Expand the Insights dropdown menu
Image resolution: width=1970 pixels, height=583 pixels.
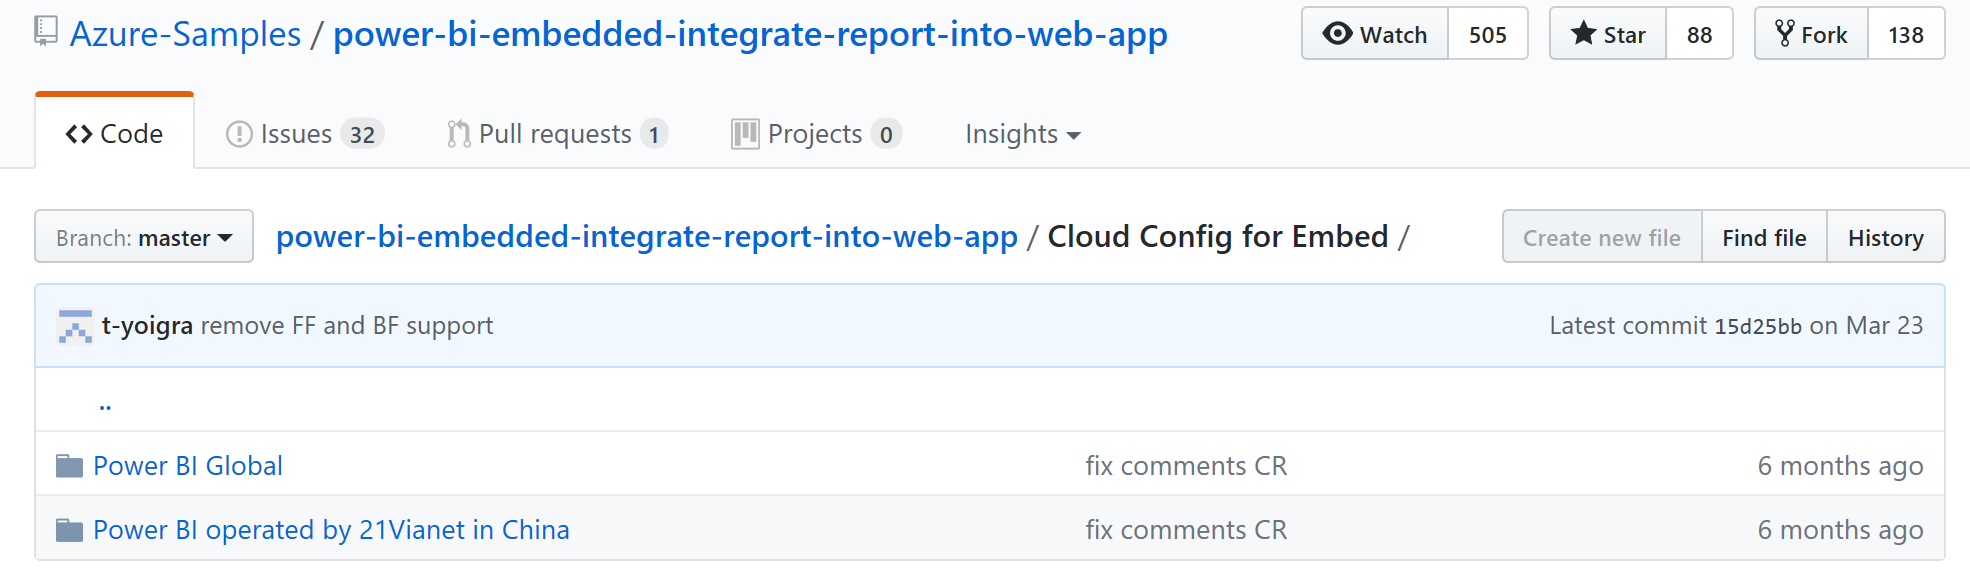[1022, 134]
